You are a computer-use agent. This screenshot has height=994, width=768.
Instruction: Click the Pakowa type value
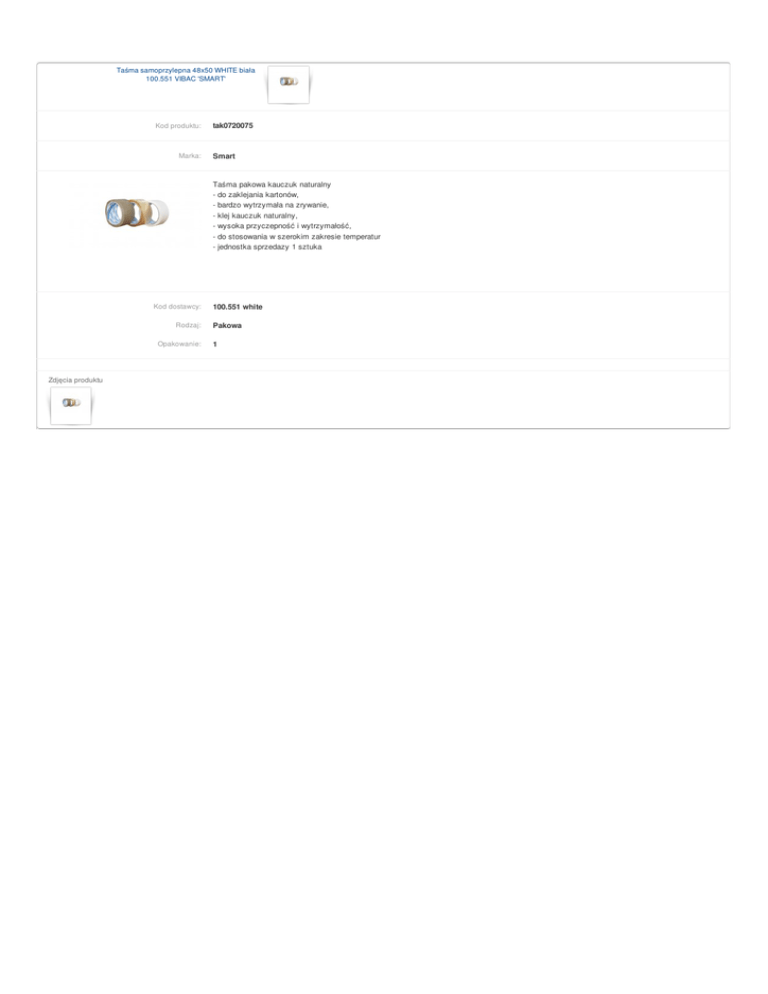click(x=227, y=325)
